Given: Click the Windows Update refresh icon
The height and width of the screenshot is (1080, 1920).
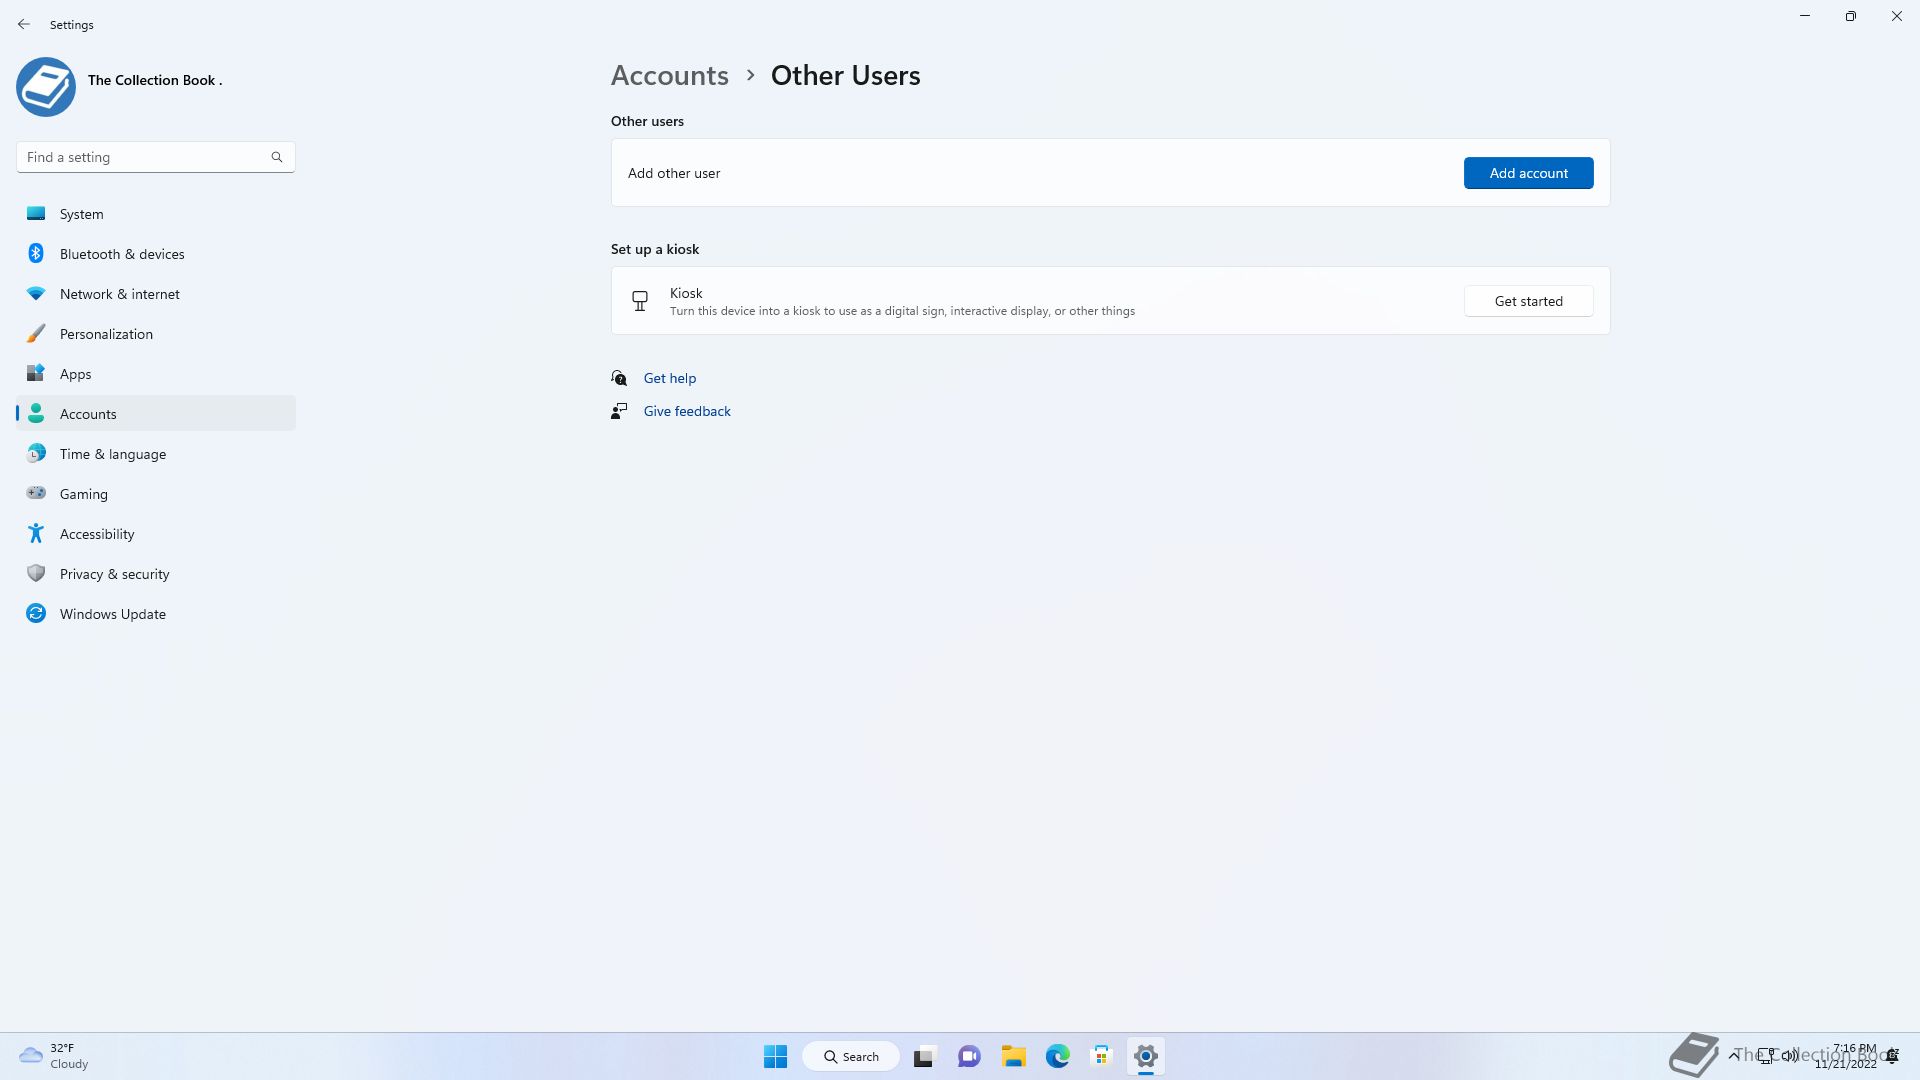Looking at the screenshot, I should (x=36, y=613).
